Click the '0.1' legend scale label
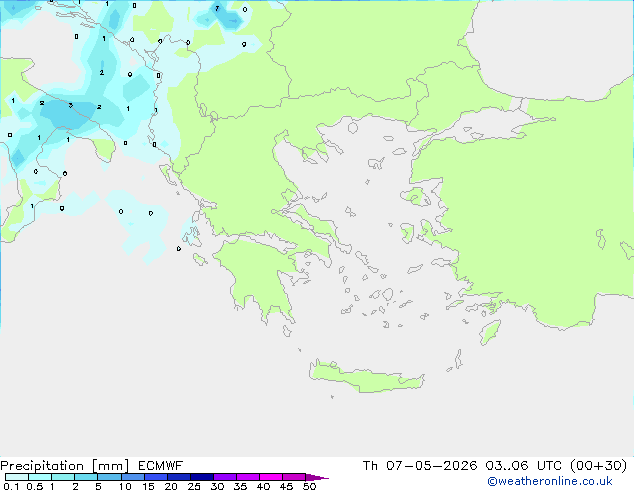 [x=11, y=486]
